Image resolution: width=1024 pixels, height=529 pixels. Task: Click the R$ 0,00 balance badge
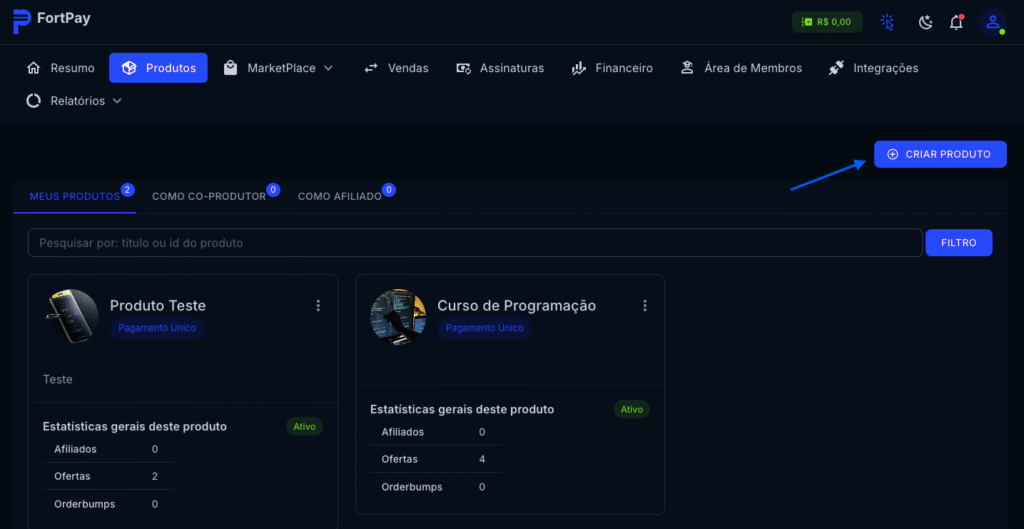tap(826, 22)
